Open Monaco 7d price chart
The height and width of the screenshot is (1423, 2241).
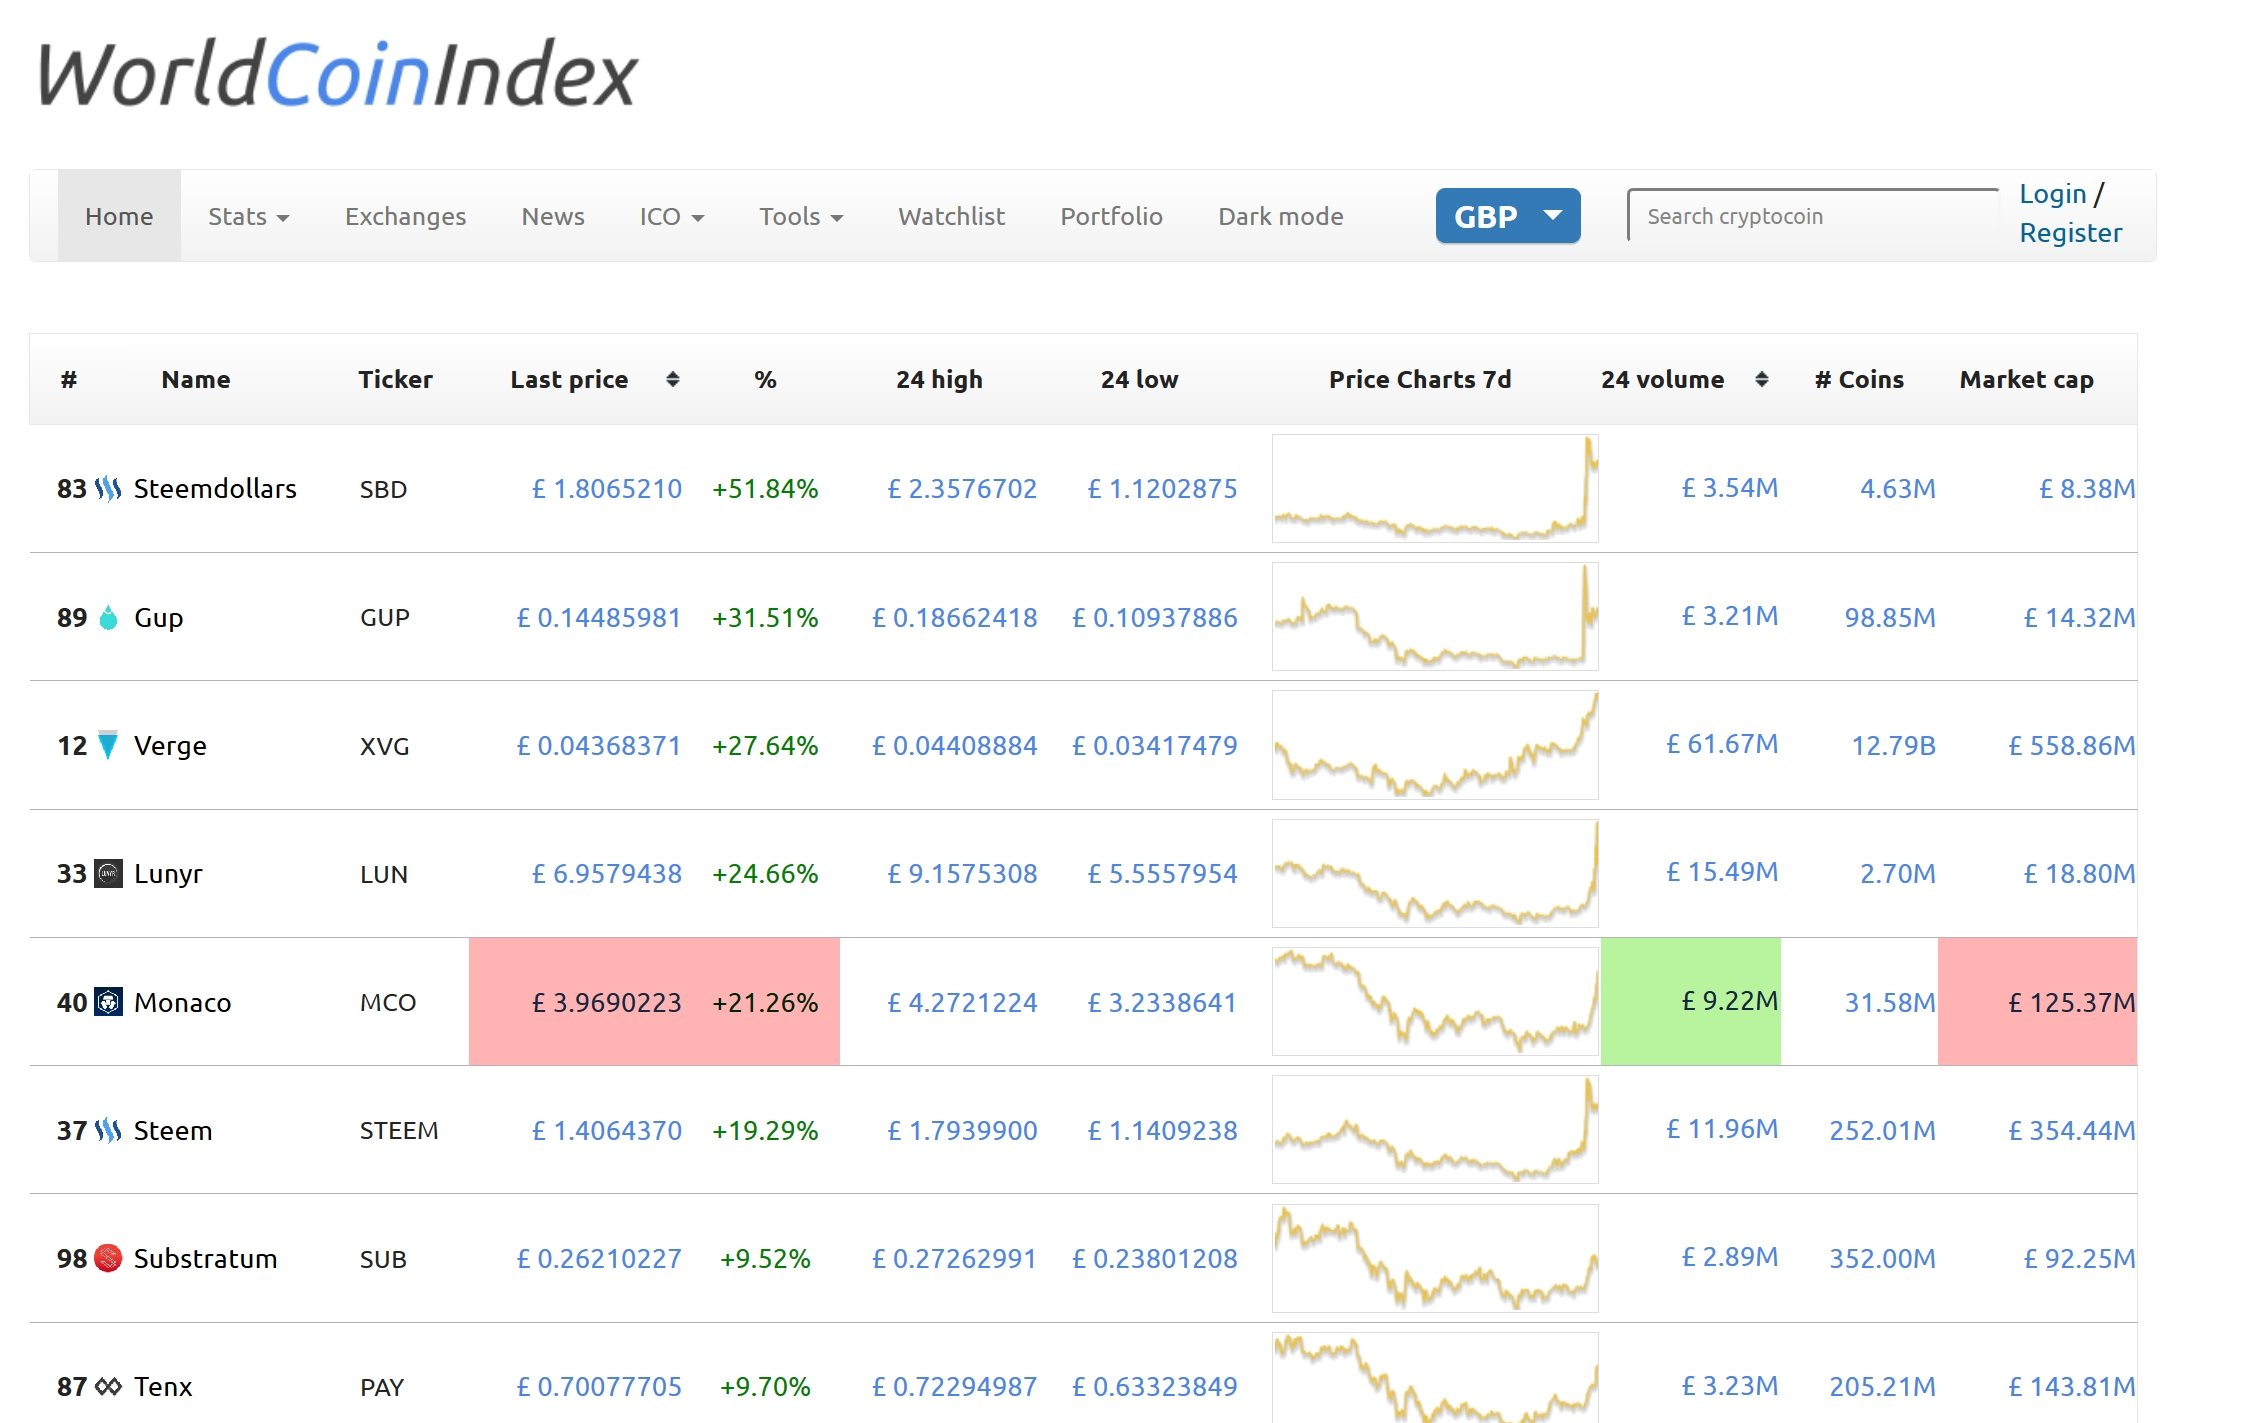[1435, 1001]
